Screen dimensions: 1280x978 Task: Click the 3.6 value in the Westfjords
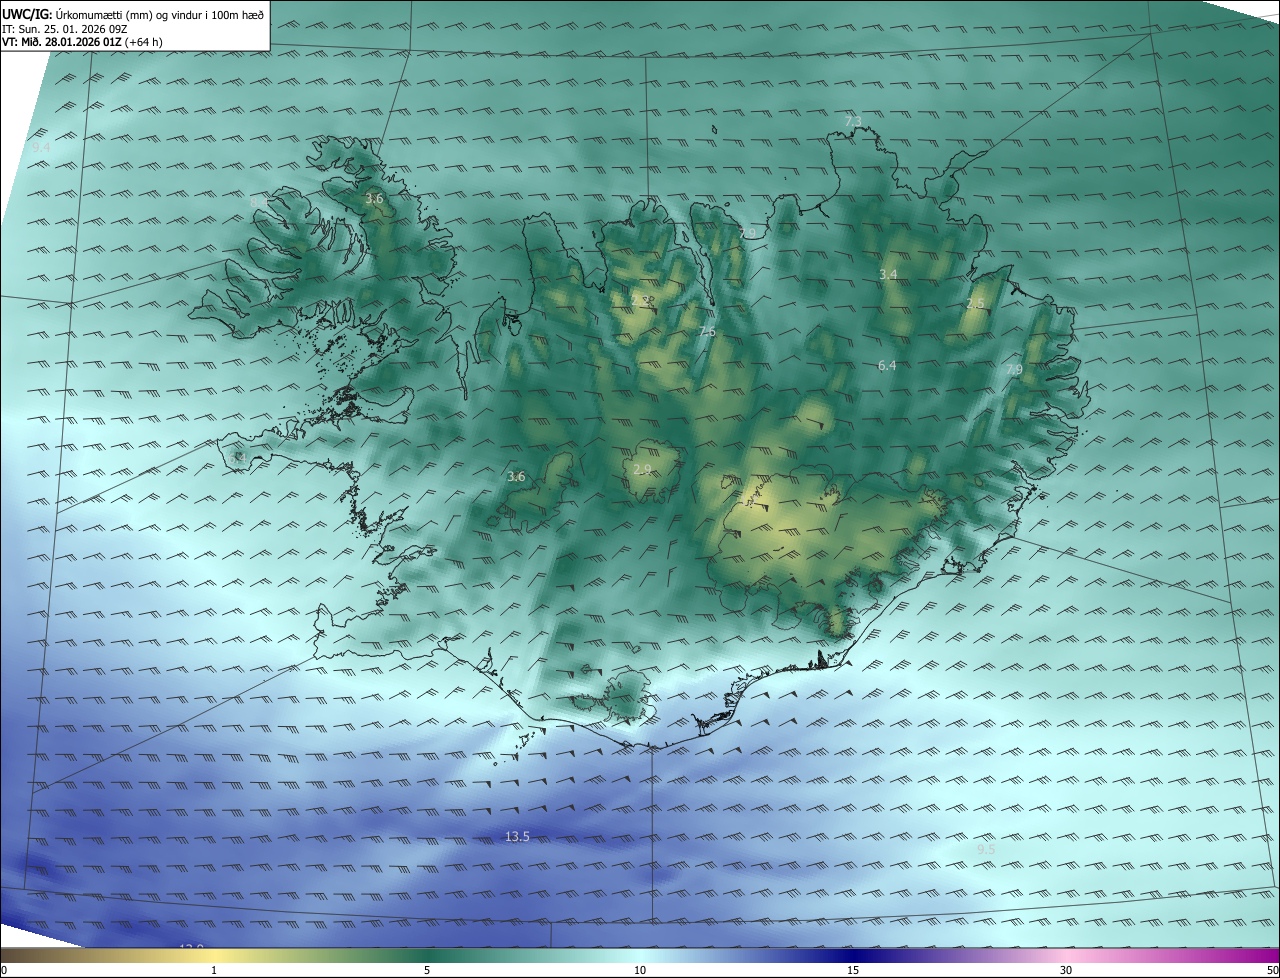pos(374,199)
